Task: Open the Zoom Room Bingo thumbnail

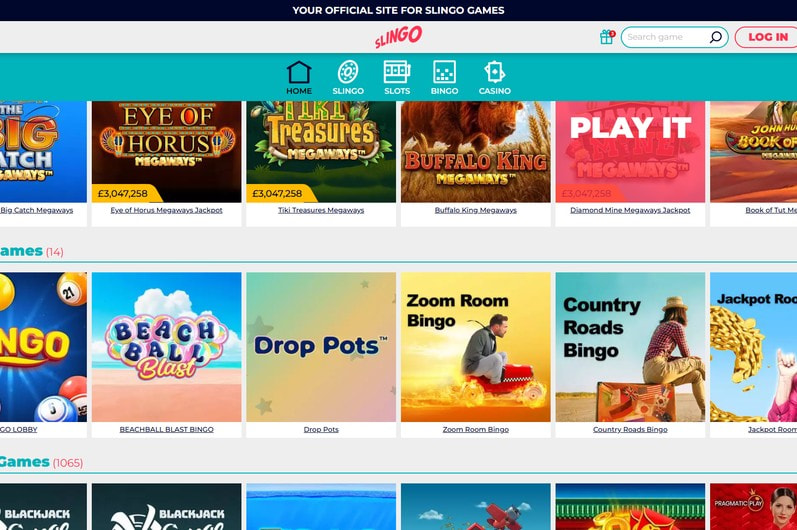Action: 476,347
